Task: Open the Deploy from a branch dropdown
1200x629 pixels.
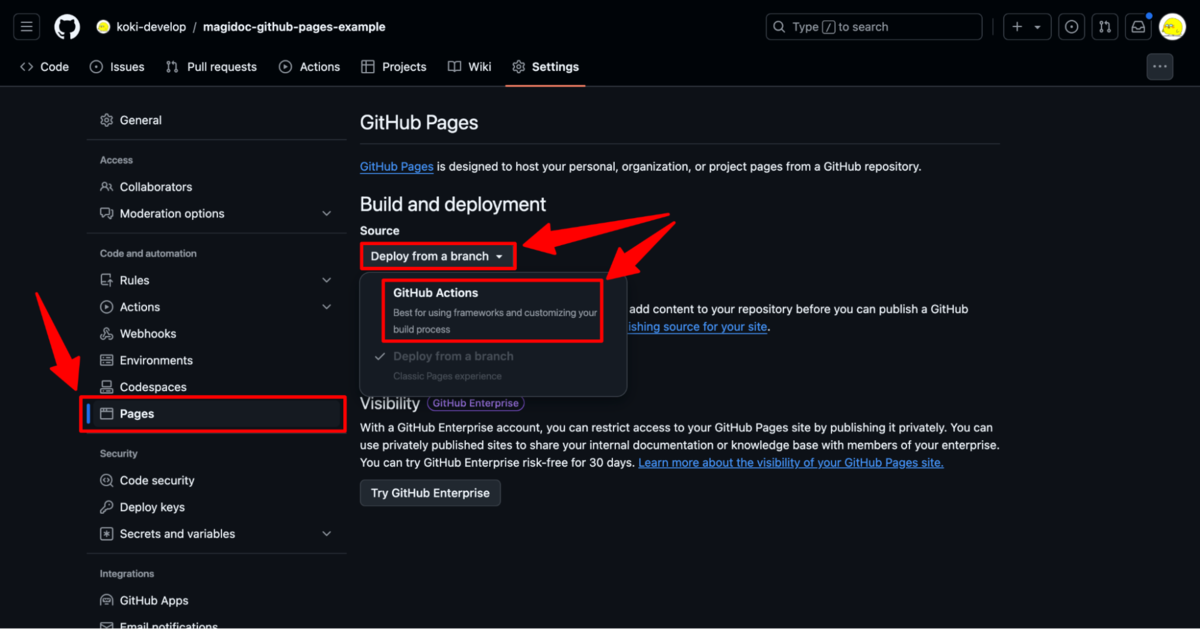Action: (438, 256)
